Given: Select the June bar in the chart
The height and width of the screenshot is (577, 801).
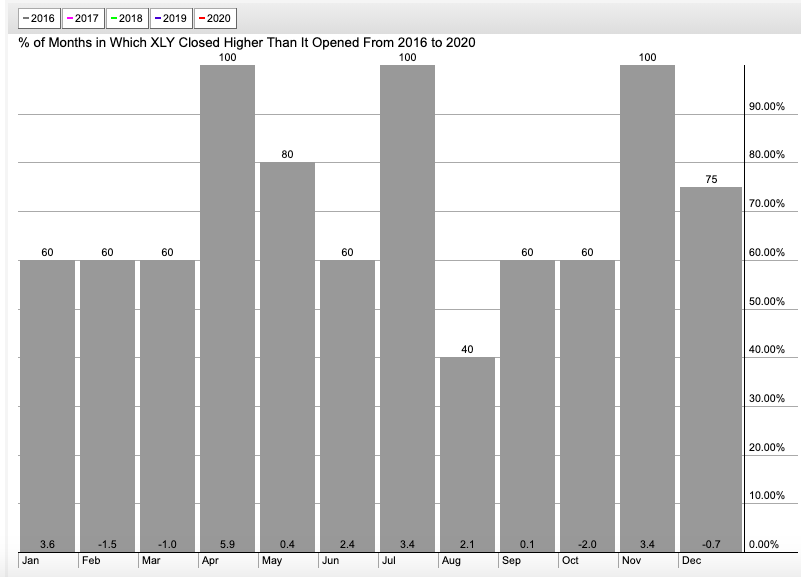Looking at the screenshot, I should click(x=347, y=406).
